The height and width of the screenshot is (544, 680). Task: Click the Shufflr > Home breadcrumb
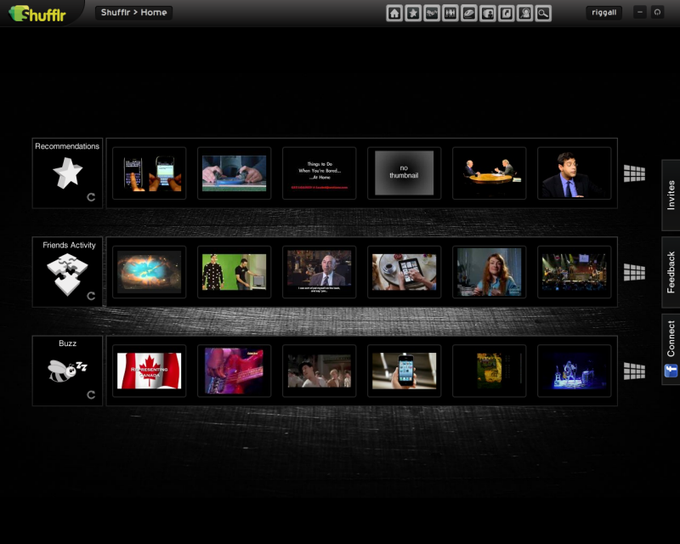(134, 13)
